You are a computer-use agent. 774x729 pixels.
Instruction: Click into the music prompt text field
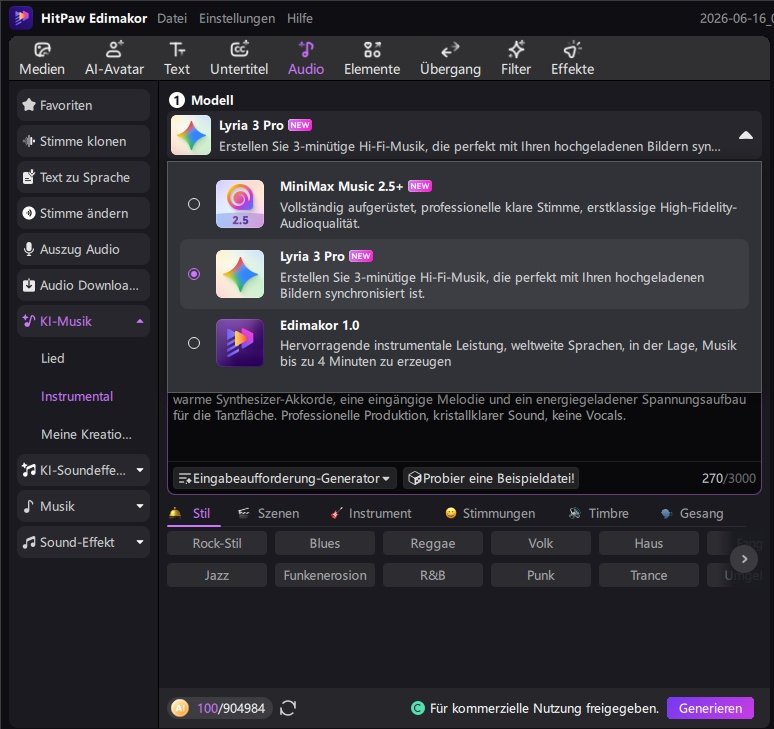coord(464,427)
